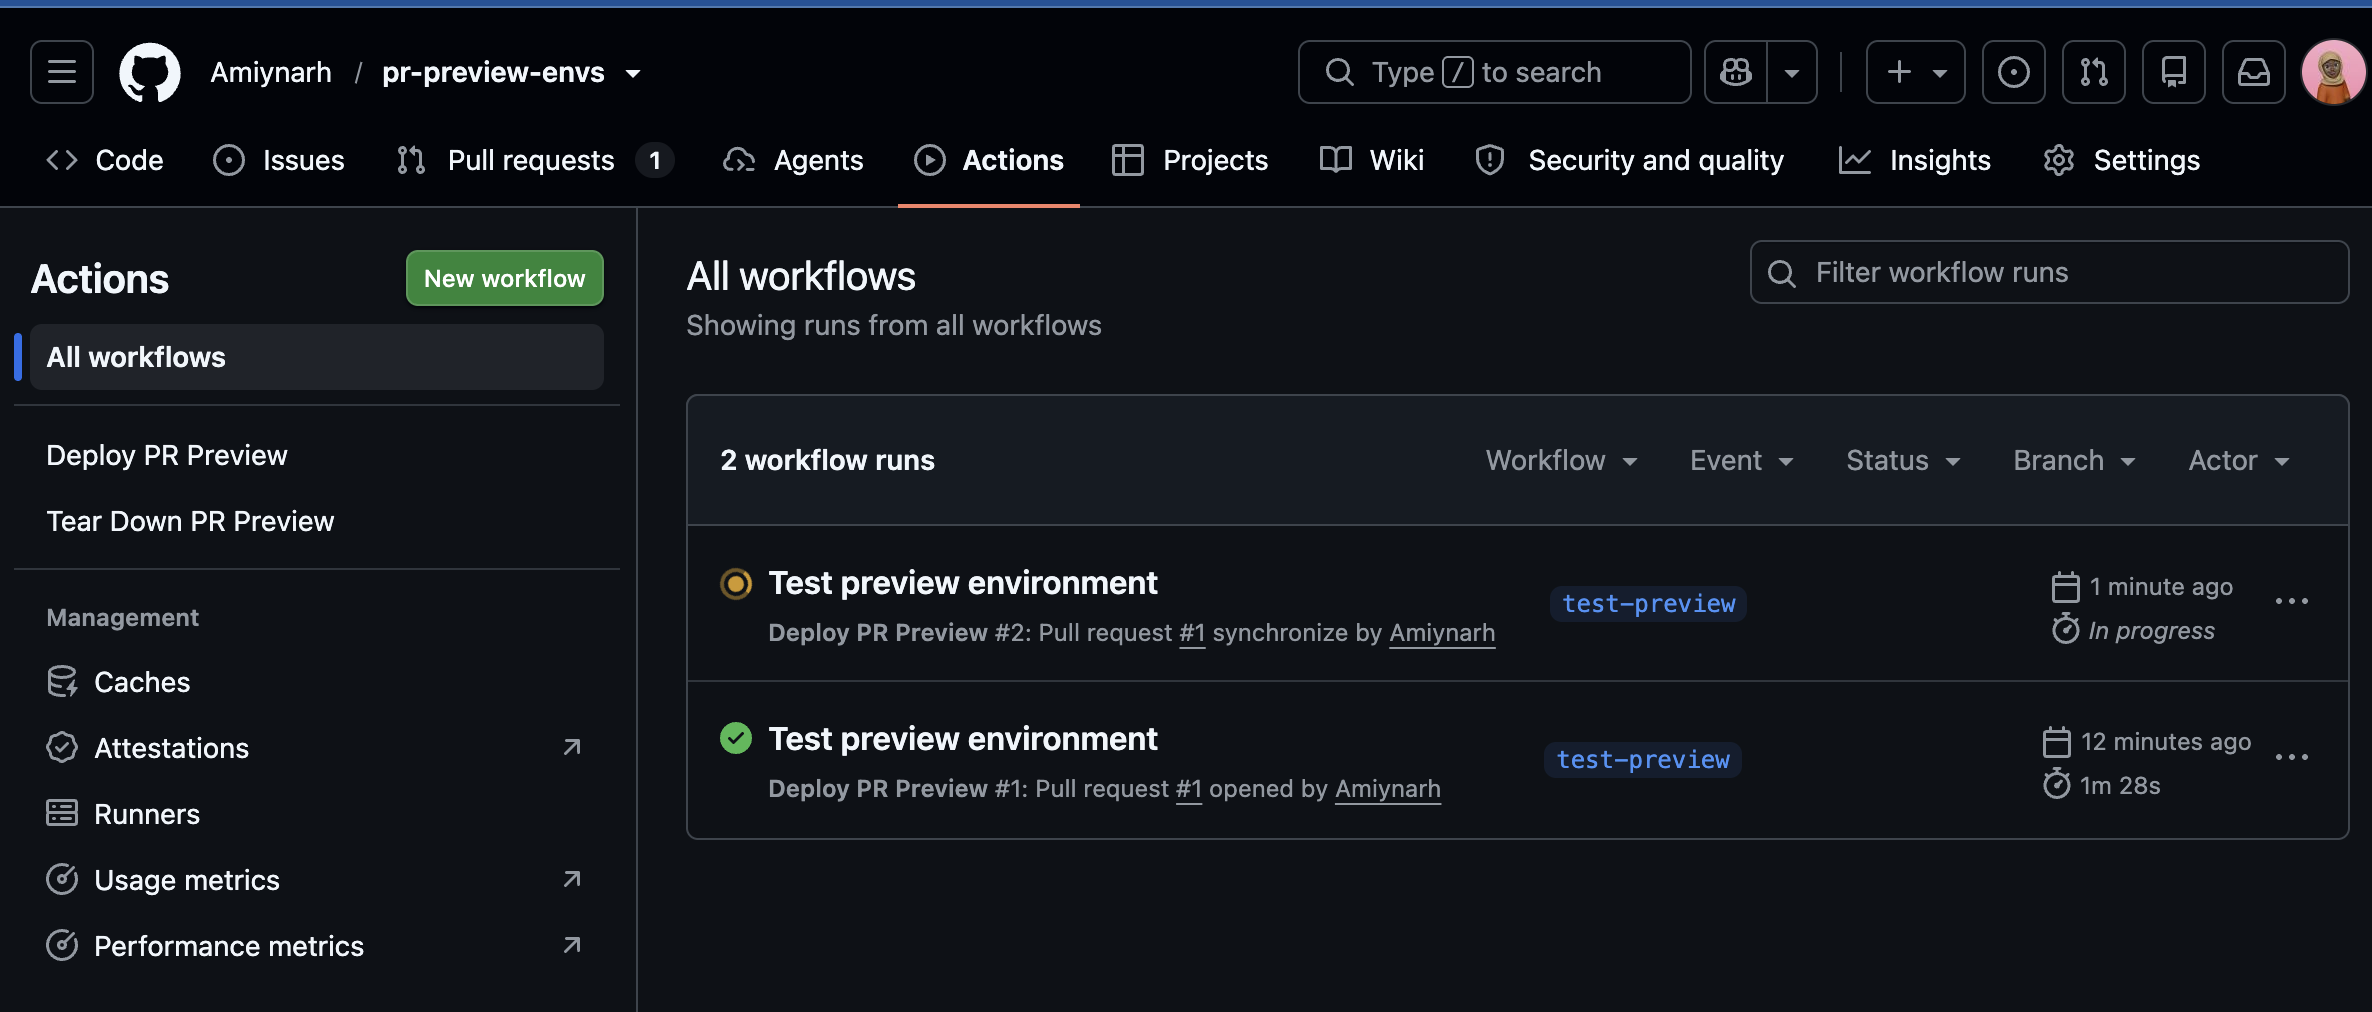This screenshot has width=2372, height=1012.
Task: Open the user profile avatar menu
Action: [2333, 72]
